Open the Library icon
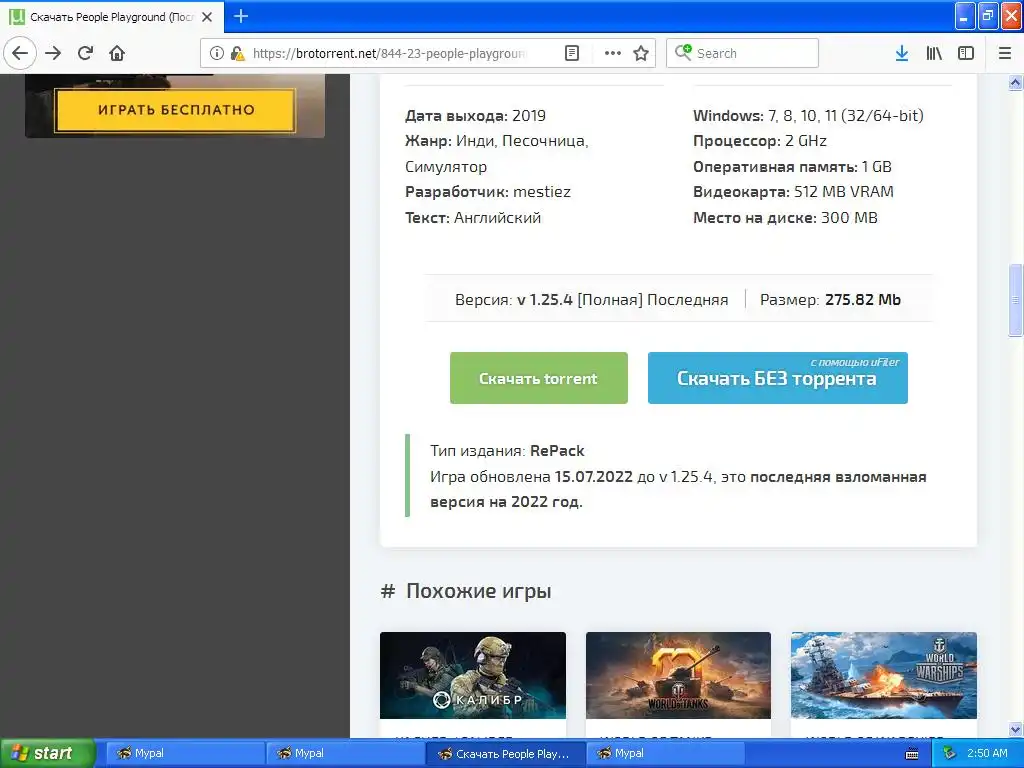 click(934, 54)
